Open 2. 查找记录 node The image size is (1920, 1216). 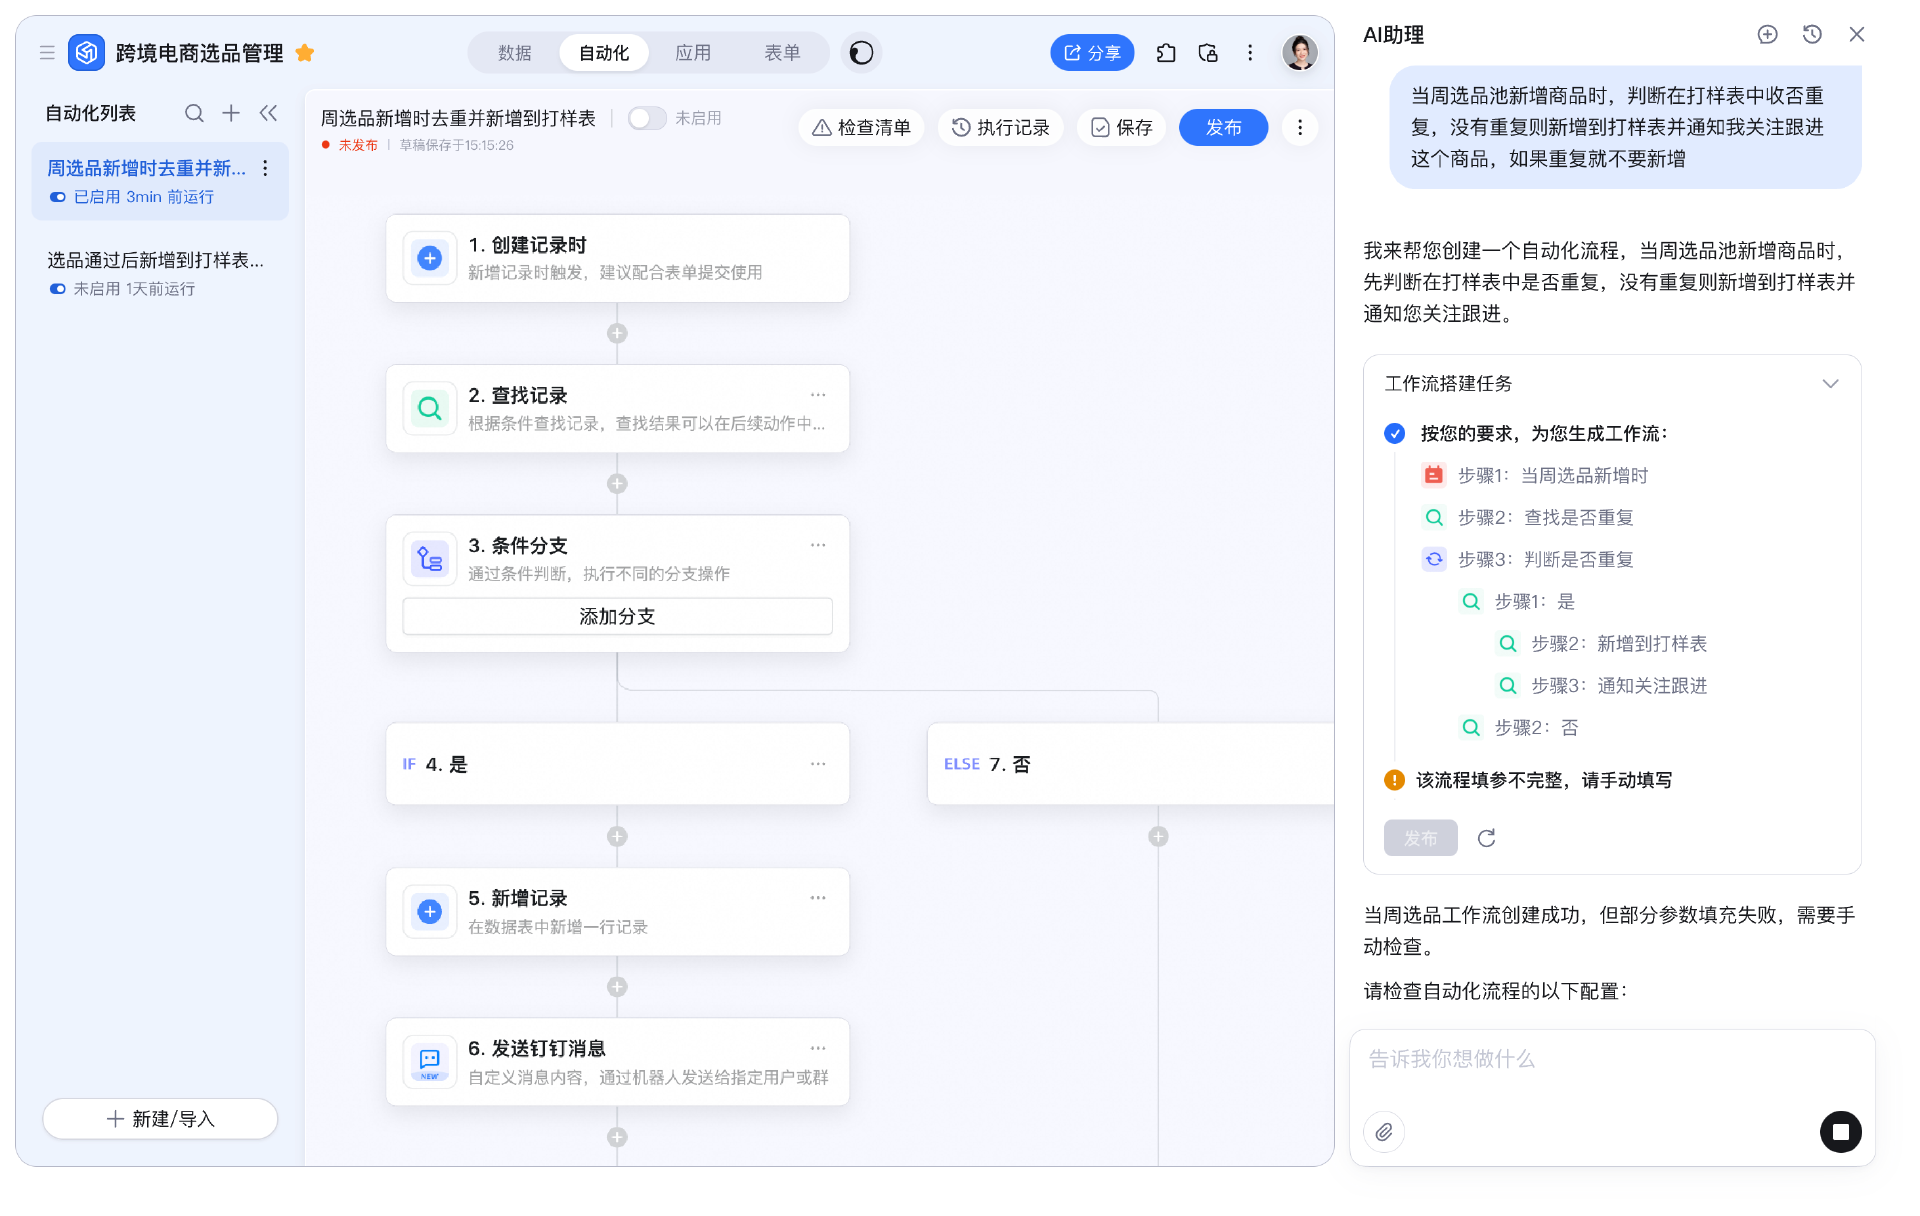click(617, 408)
